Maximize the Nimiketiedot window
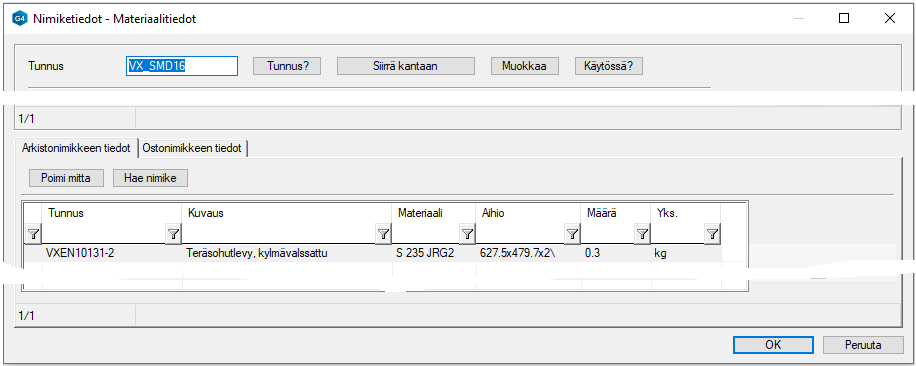Image resolution: width=916 pixels, height=366 pixels. [x=844, y=19]
